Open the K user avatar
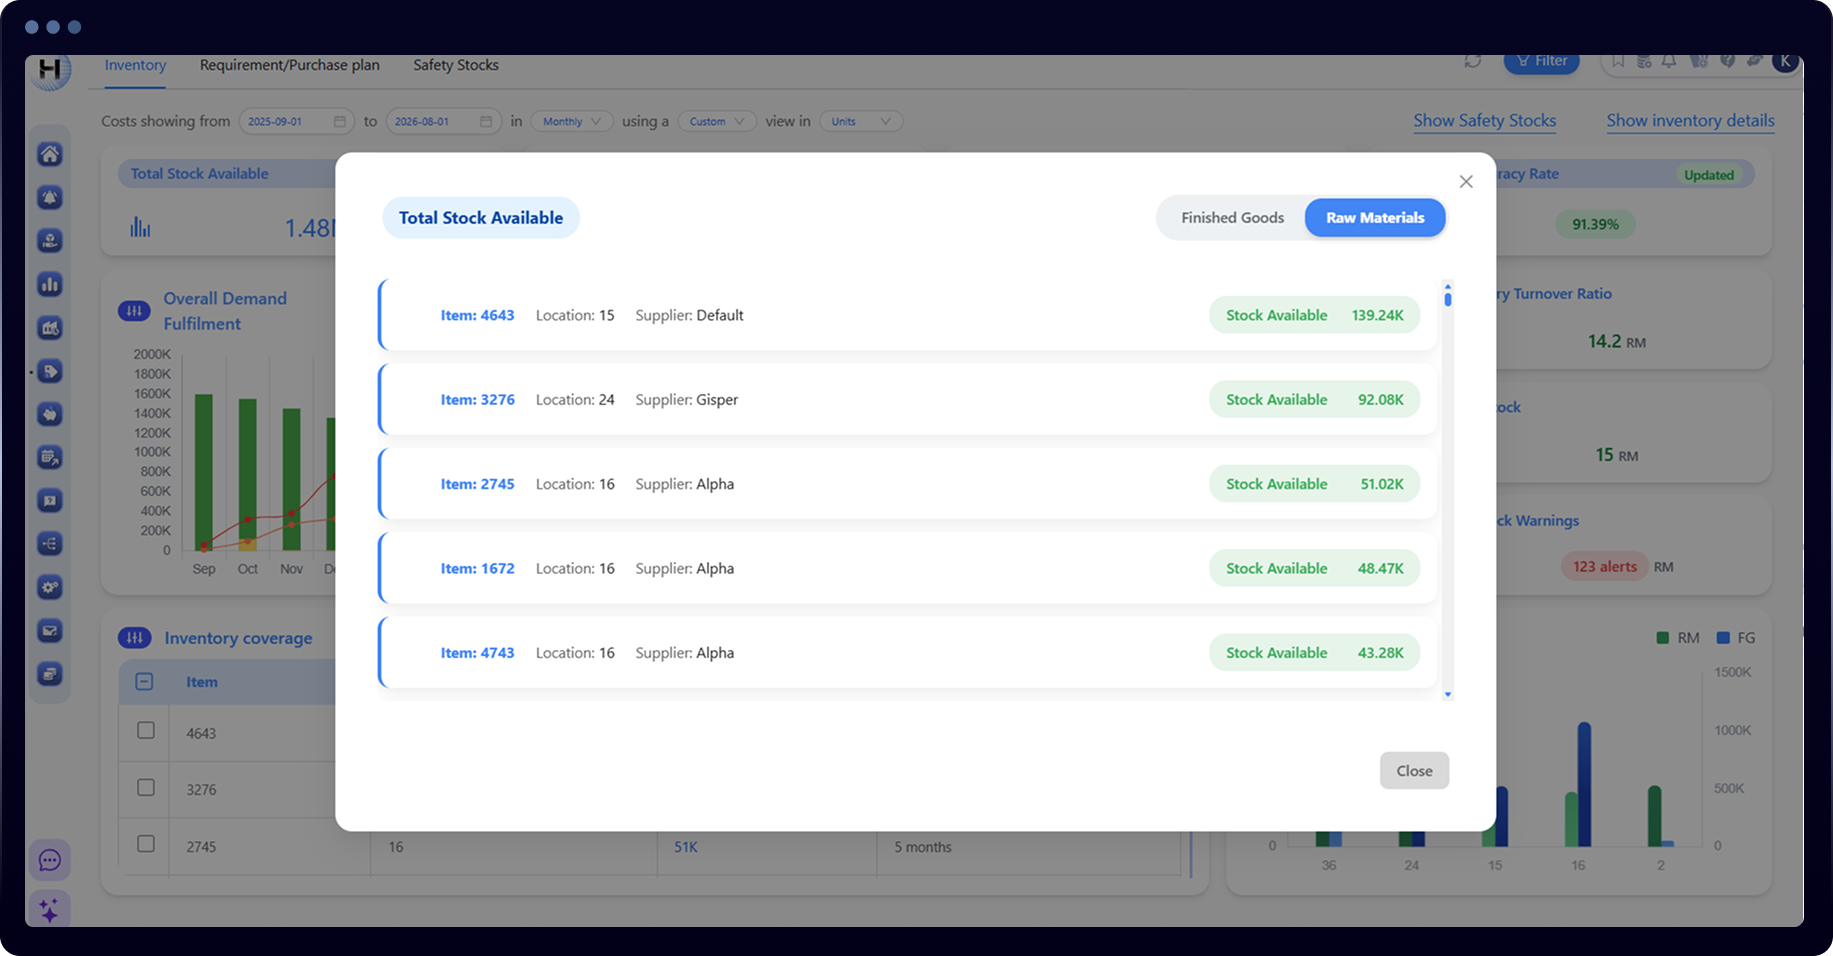The height and width of the screenshot is (956, 1833). point(1785,62)
